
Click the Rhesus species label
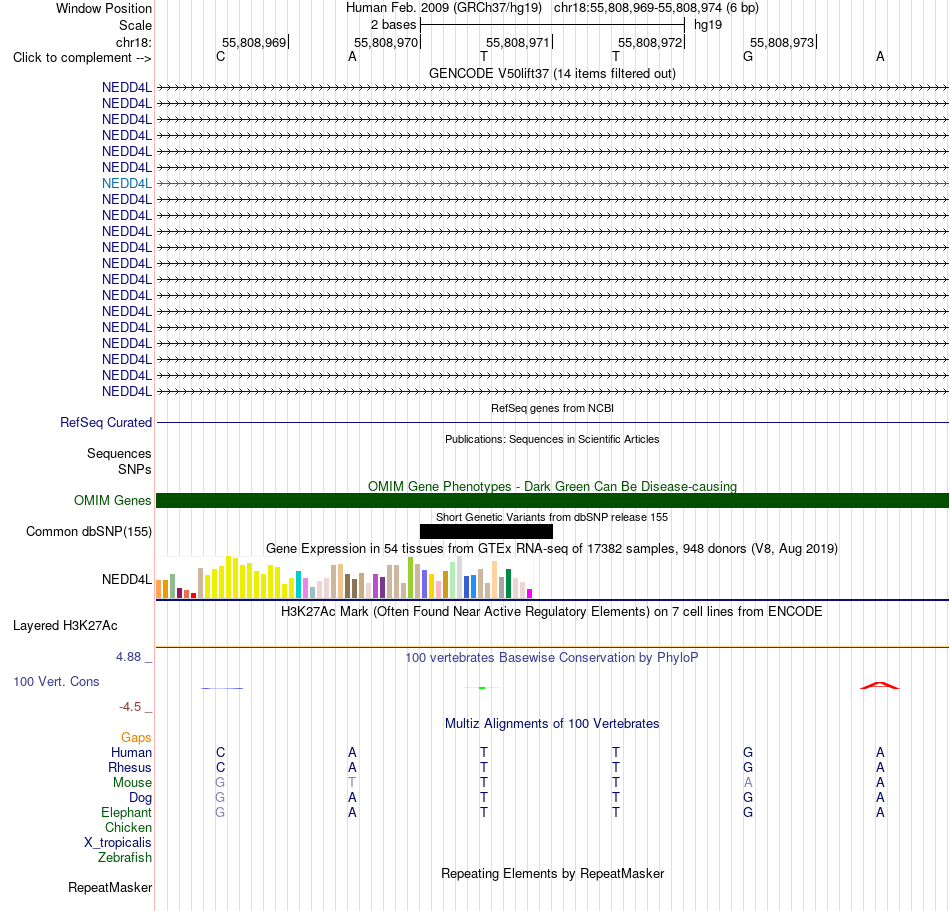[x=130, y=767]
